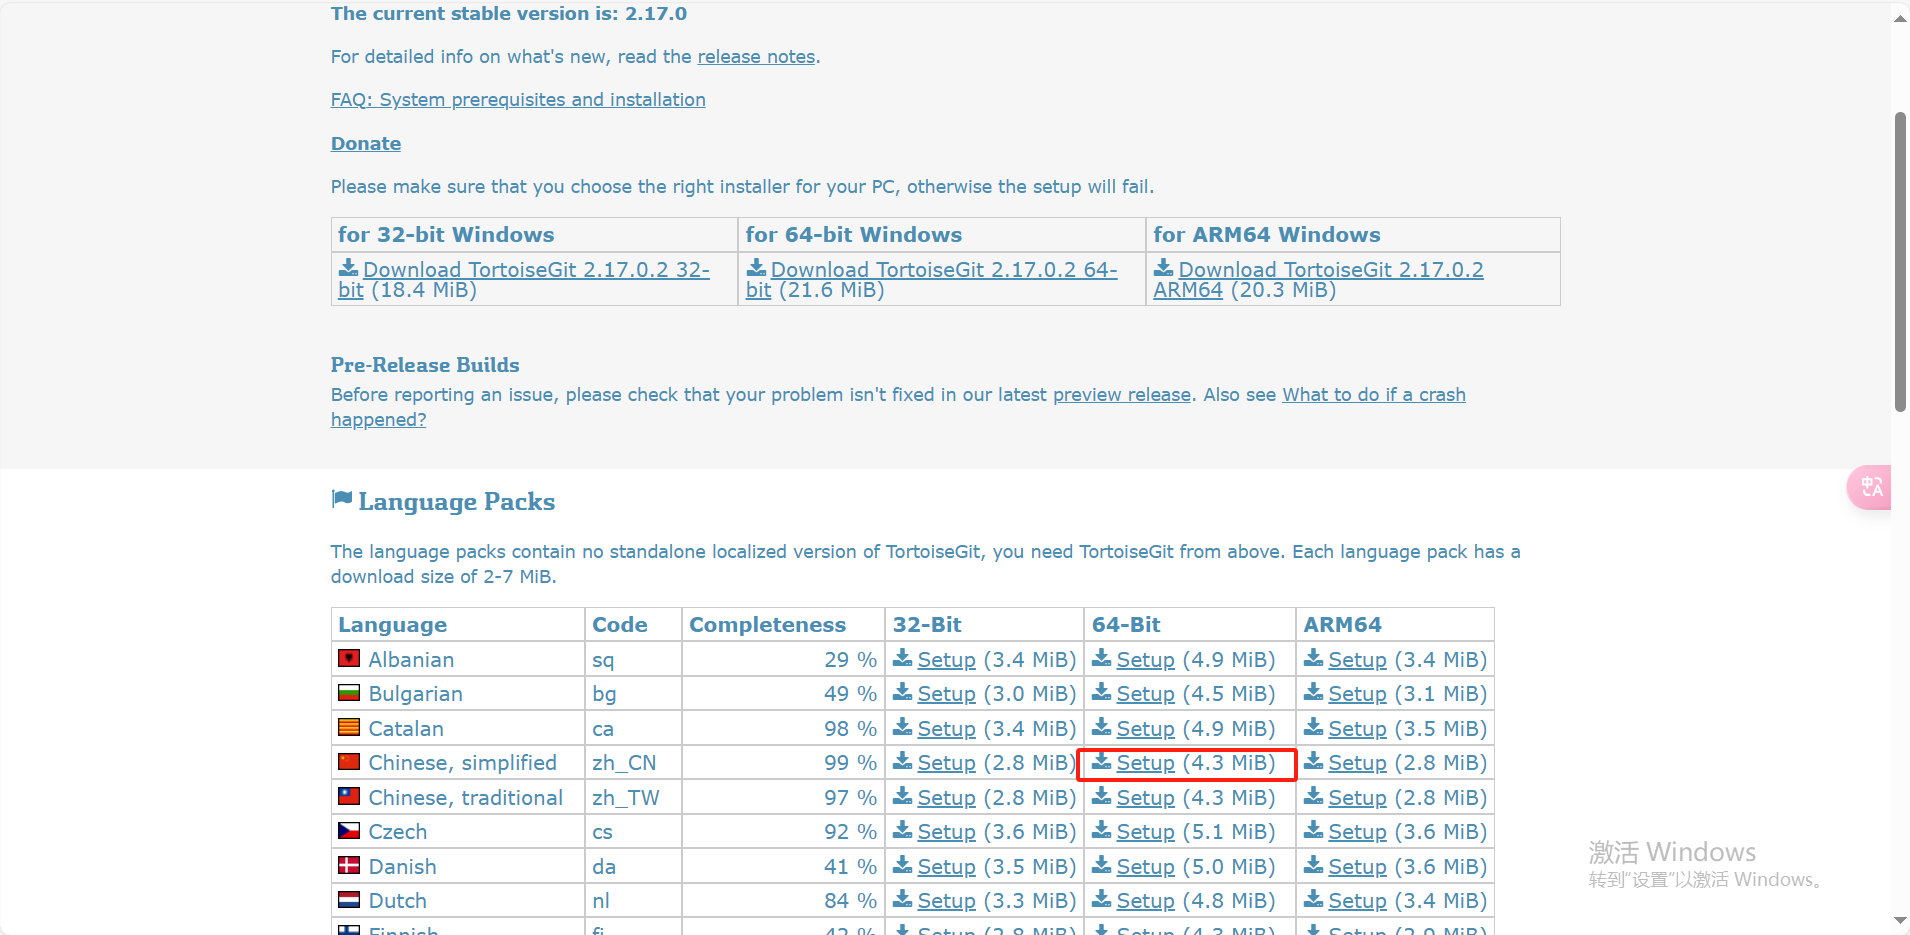1910x935 pixels.
Task: Click the 'Chinese, simplified' language name
Action: (x=462, y=763)
